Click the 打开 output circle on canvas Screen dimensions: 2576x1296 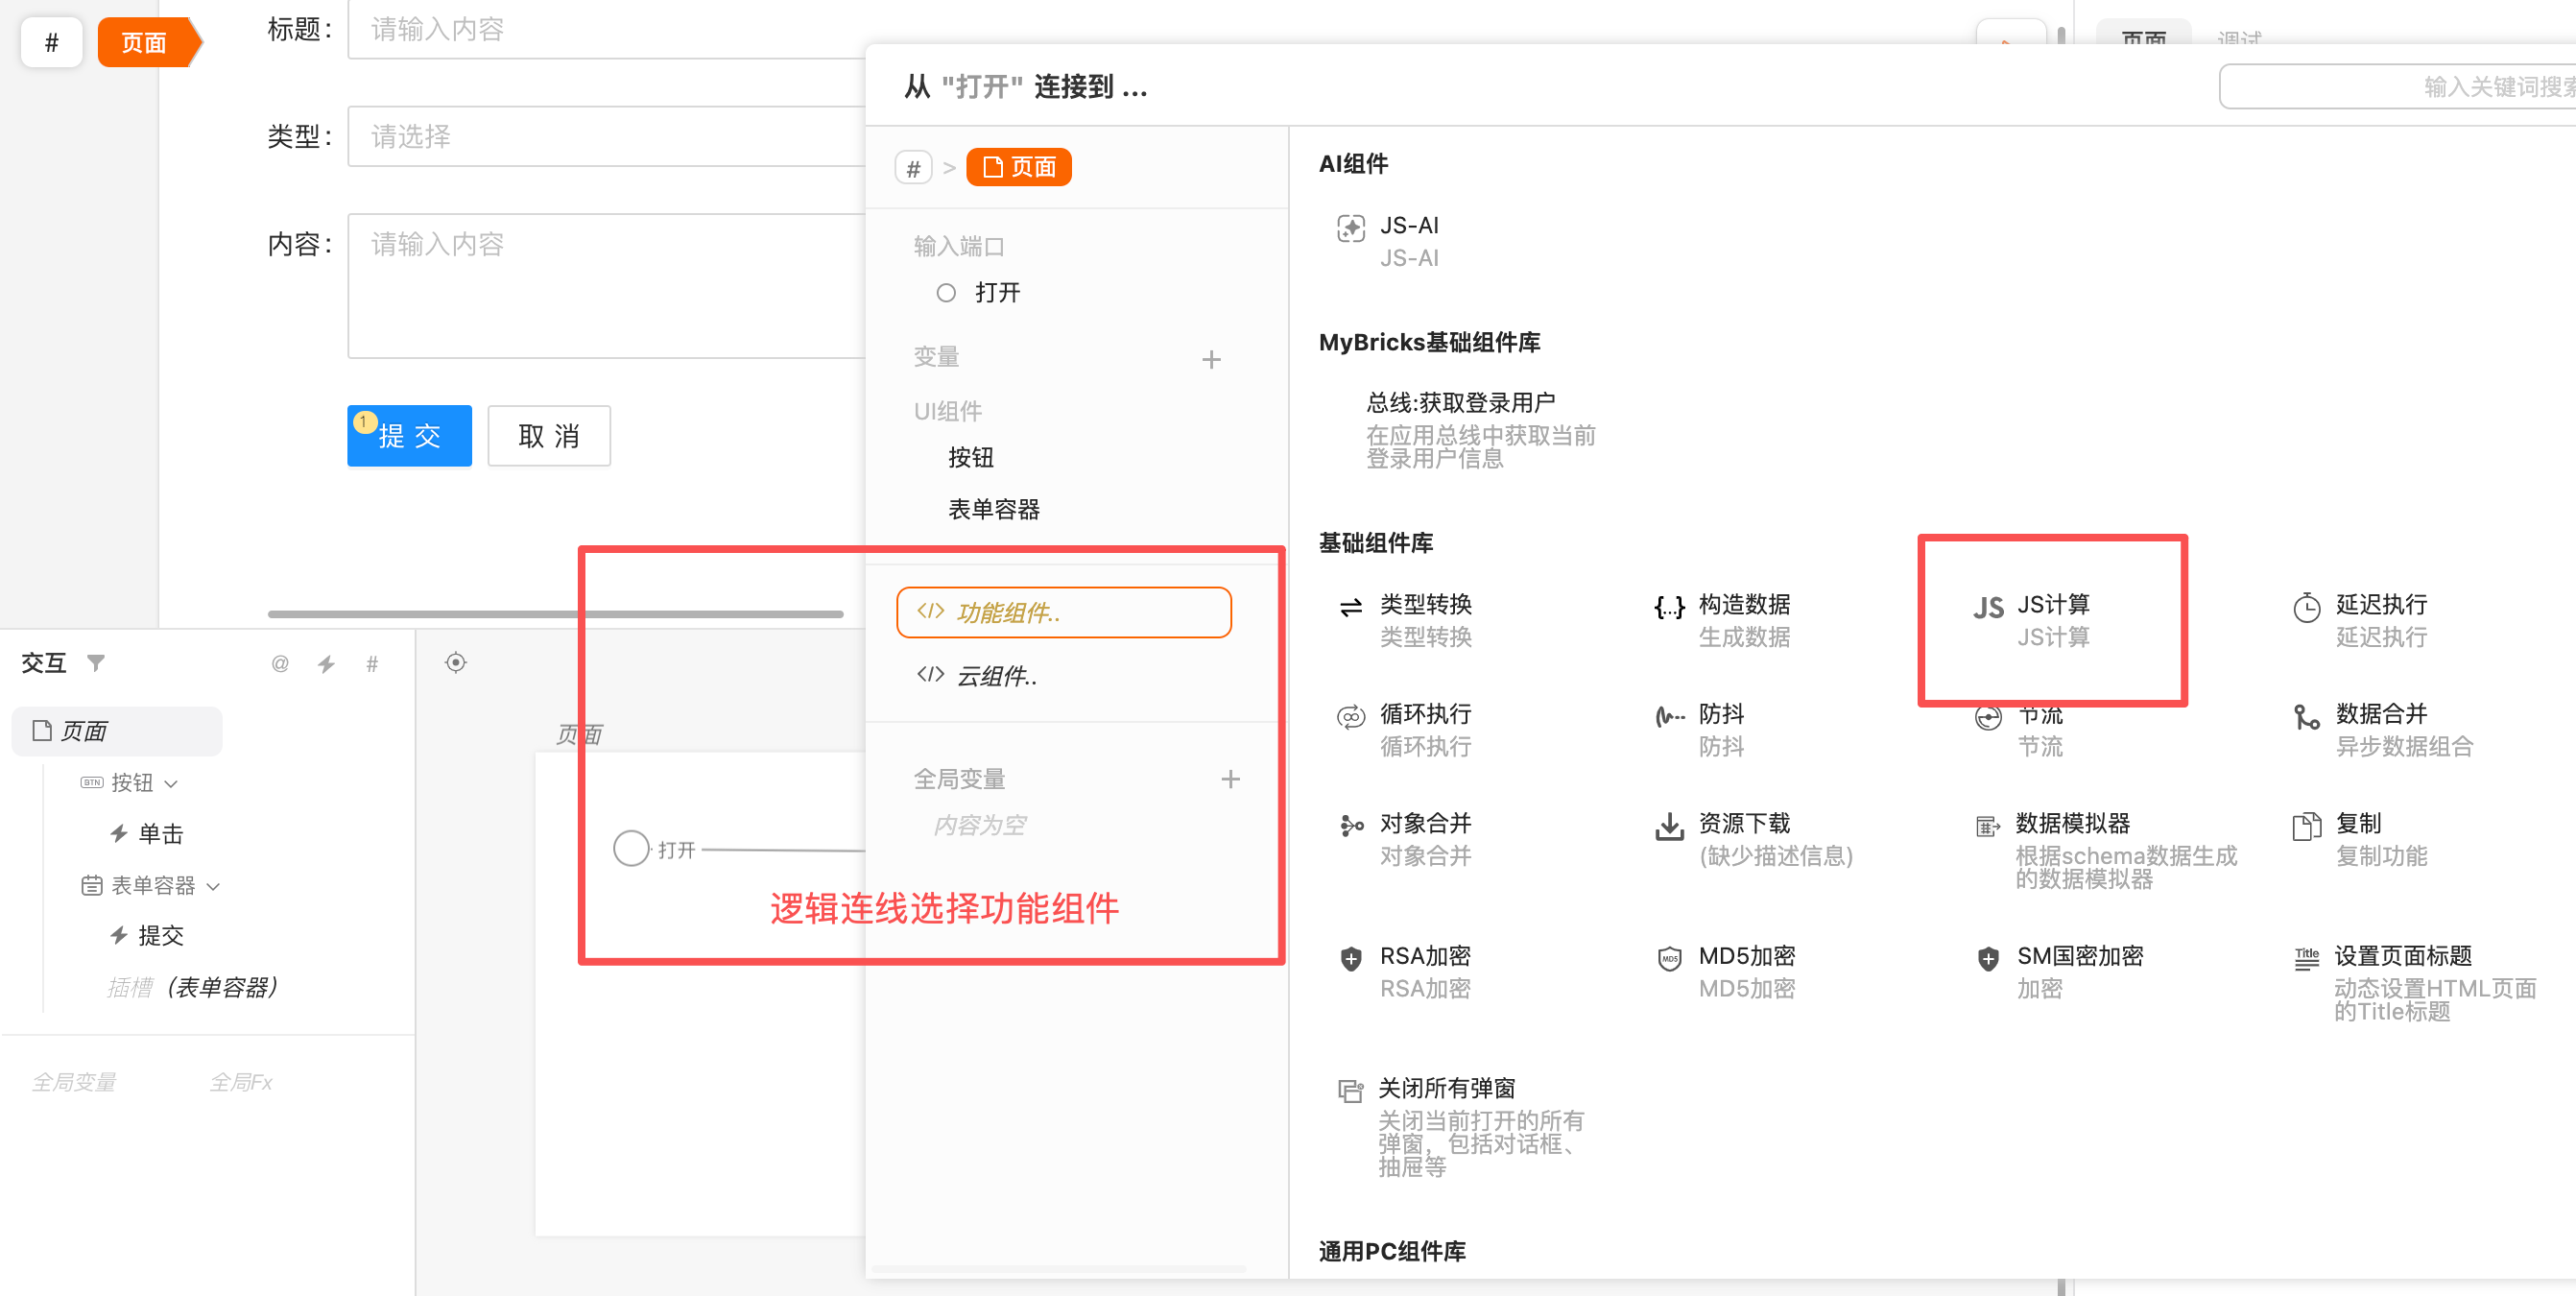point(631,849)
